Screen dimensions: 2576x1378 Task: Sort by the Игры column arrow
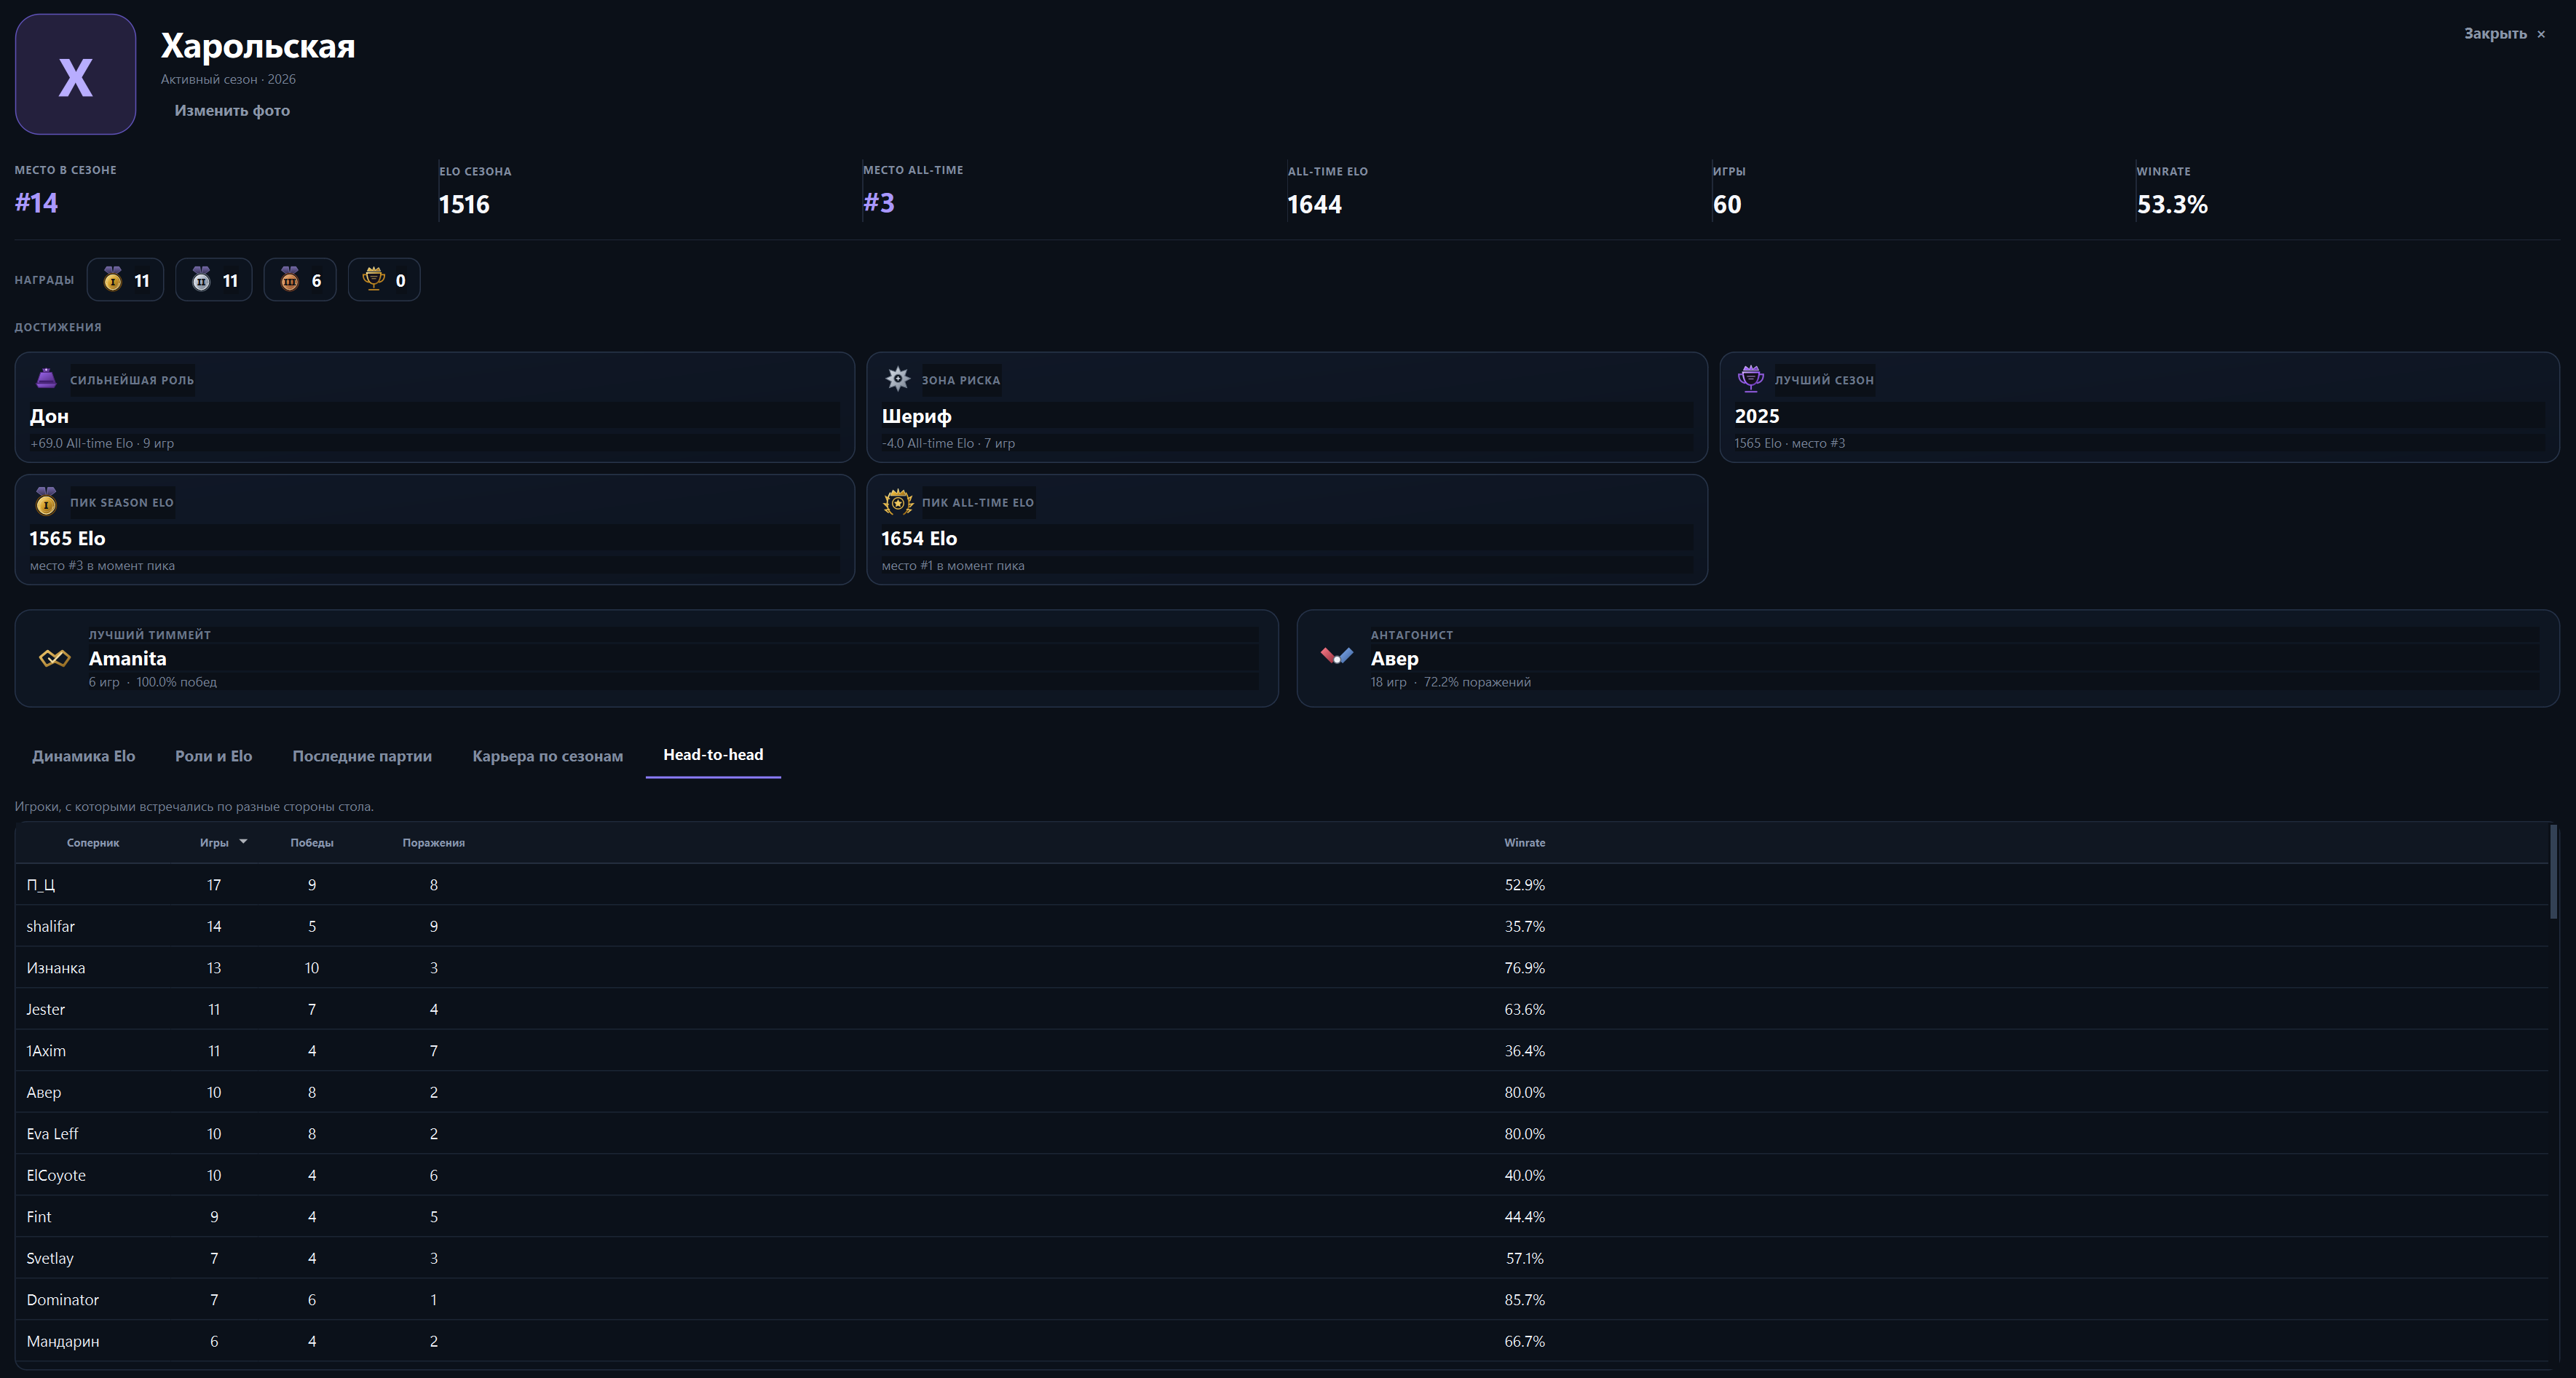click(x=243, y=842)
